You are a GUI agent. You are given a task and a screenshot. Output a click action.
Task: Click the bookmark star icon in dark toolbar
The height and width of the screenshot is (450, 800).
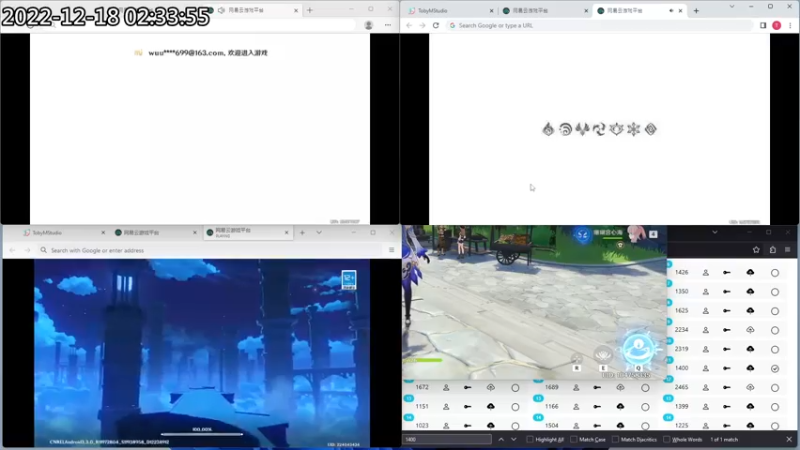pyautogui.click(x=756, y=249)
